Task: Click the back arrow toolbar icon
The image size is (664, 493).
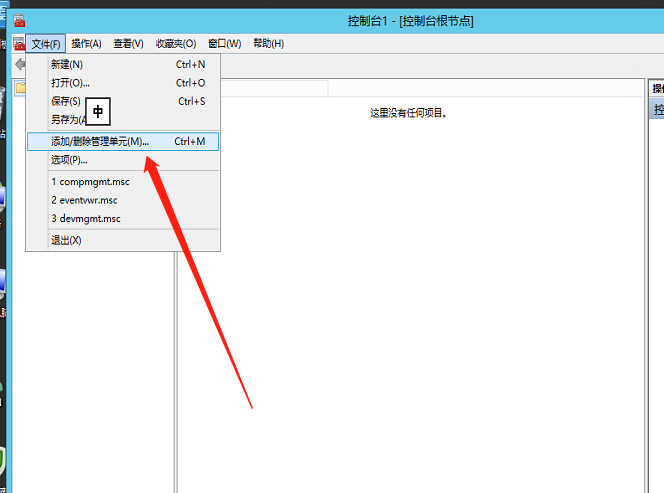Action: [x=20, y=64]
